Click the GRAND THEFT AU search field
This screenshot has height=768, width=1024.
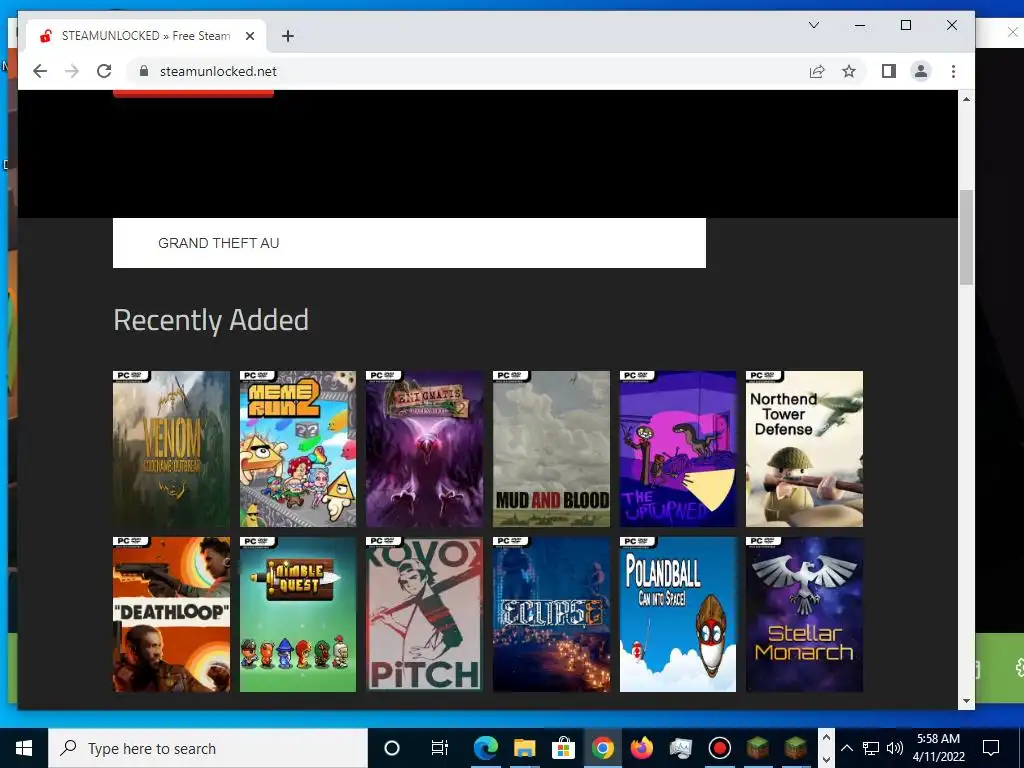pos(409,243)
